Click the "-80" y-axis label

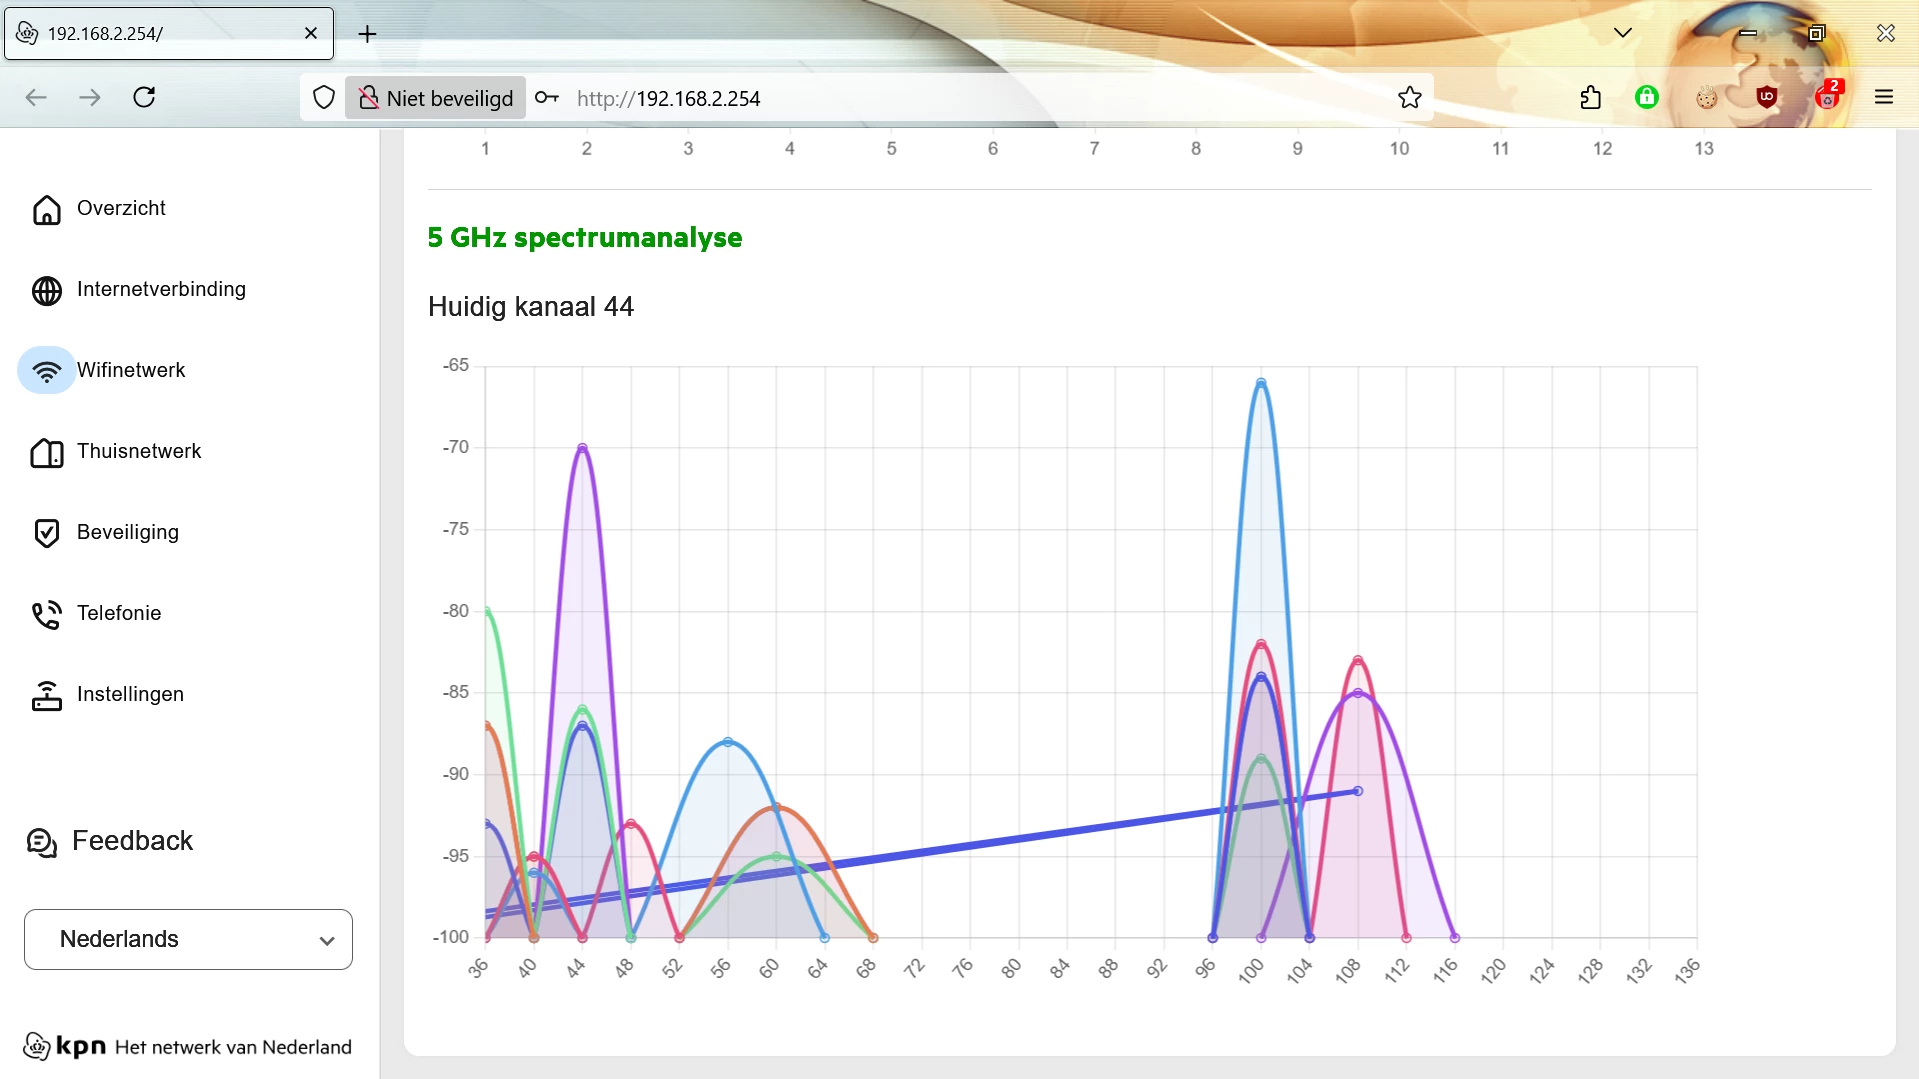click(x=456, y=611)
